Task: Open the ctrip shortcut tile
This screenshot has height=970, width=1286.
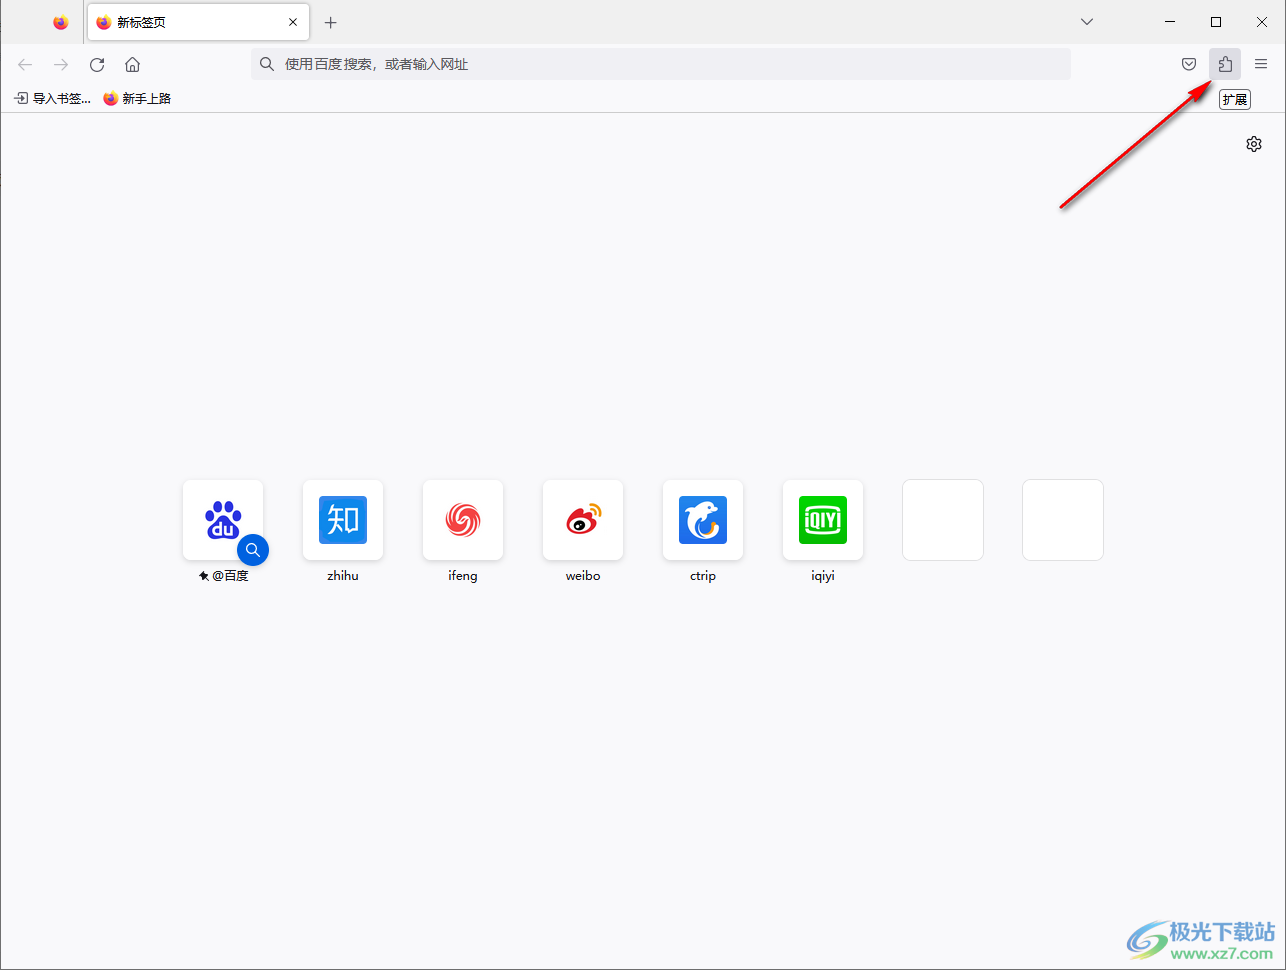Action: point(703,520)
